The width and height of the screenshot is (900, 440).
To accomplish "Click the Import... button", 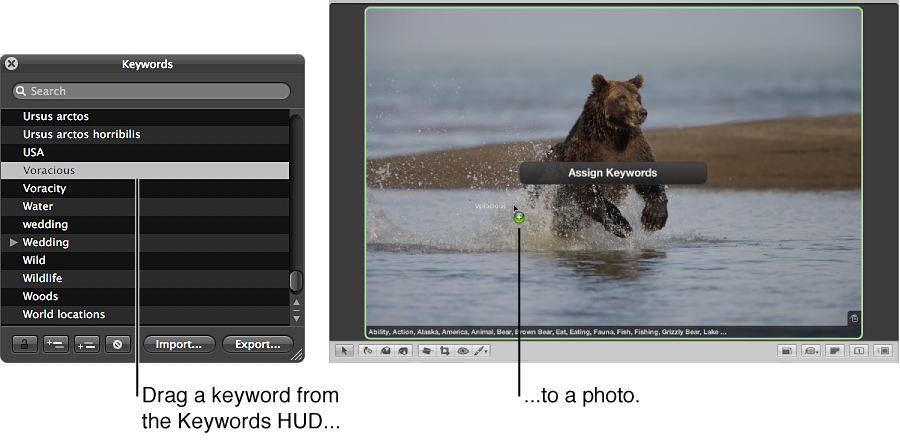I will [179, 344].
